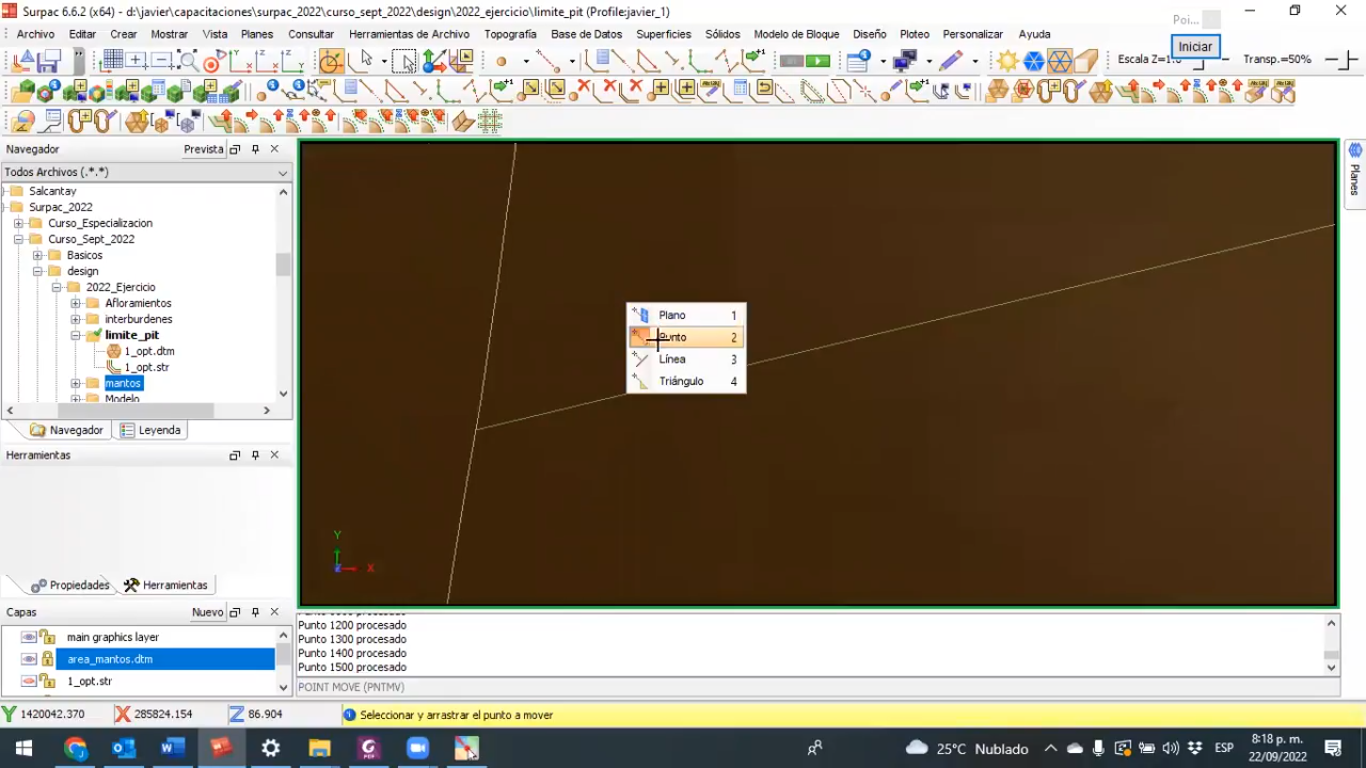This screenshot has height=768, width=1366.
Task: Click Nuevo button in Capas panel
Action: pyautogui.click(x=207, y=612)
